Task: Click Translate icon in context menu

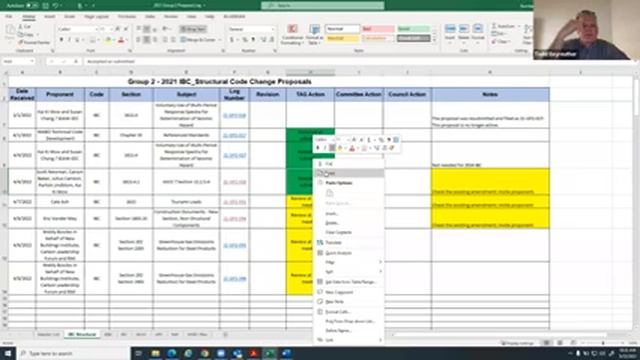Action: coord(320,242)
